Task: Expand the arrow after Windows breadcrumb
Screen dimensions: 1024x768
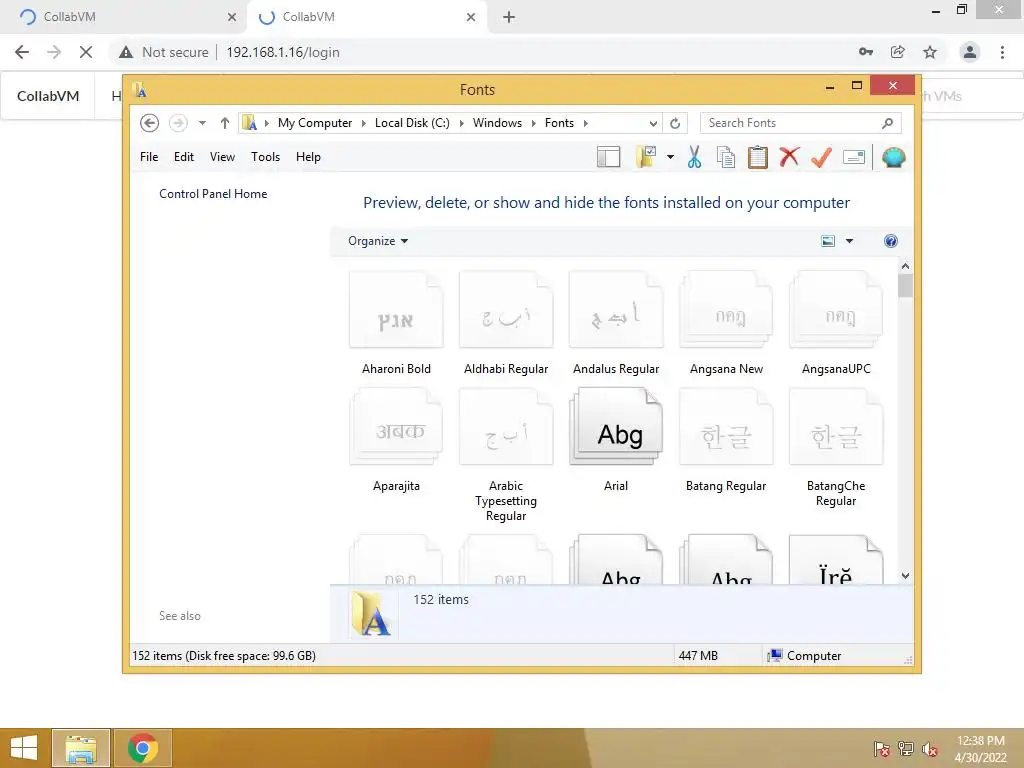Action: [x=534, y=123]
